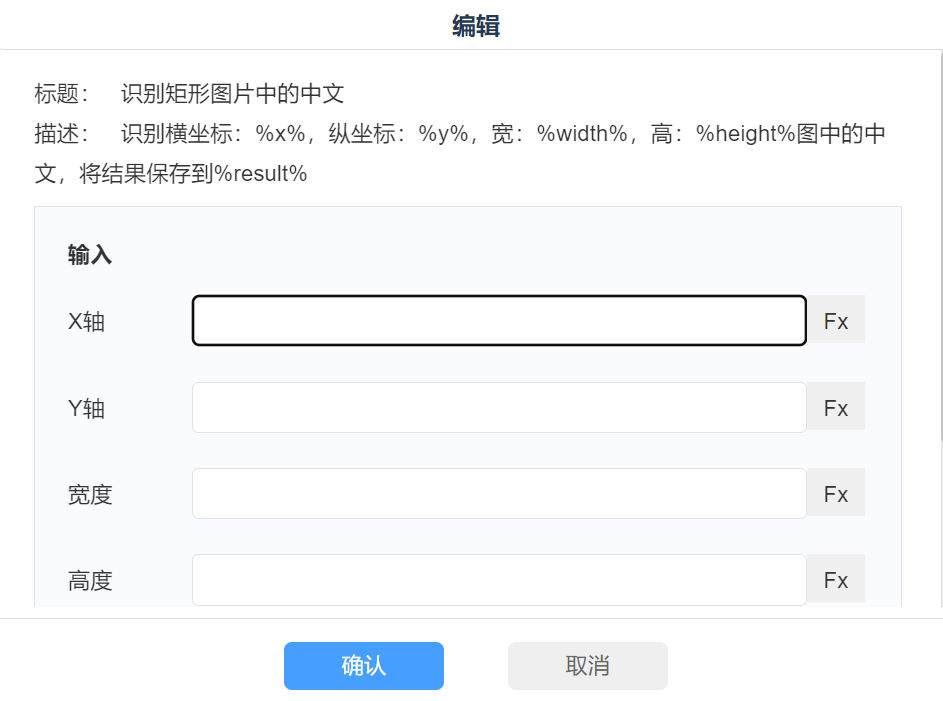The width and height of the screenshot is (943, 701).
Task: Focus the X轴 input field
Action: [499, 321]
